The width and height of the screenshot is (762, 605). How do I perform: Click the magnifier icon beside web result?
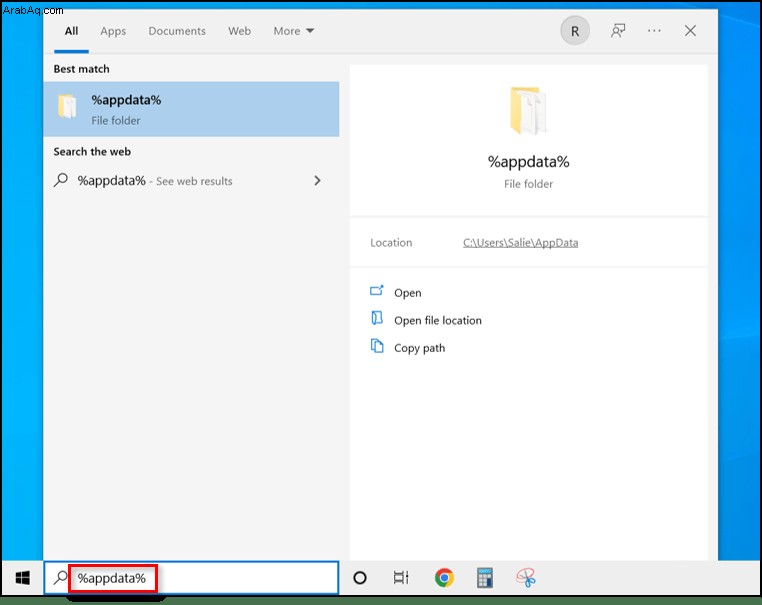point(61,180)
